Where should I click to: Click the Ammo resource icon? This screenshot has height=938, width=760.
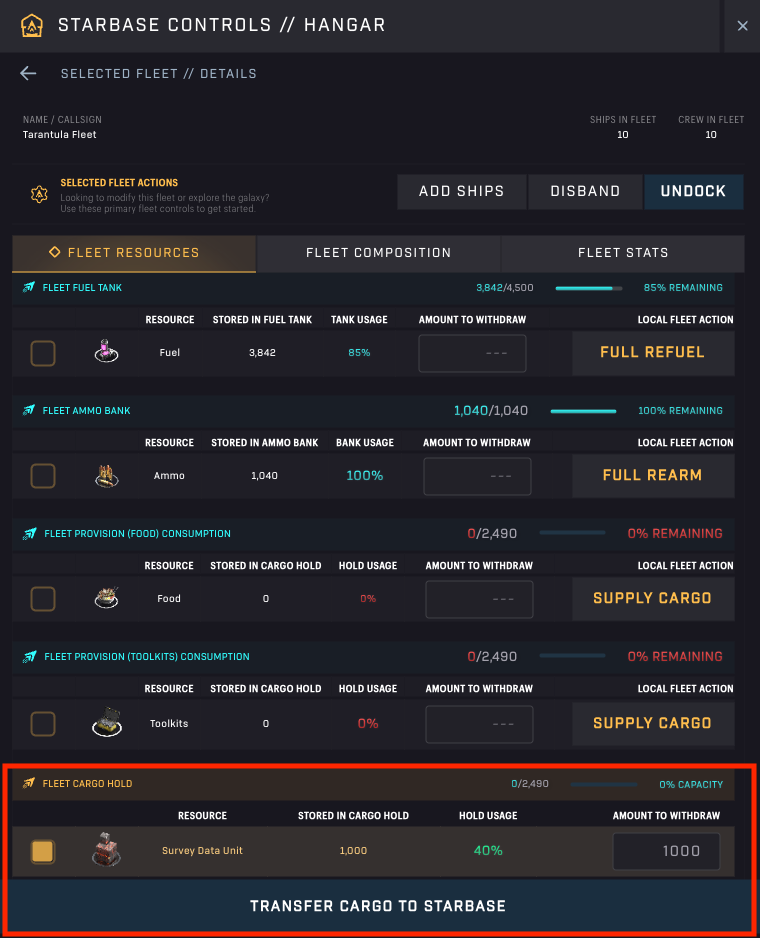point(106,476)
